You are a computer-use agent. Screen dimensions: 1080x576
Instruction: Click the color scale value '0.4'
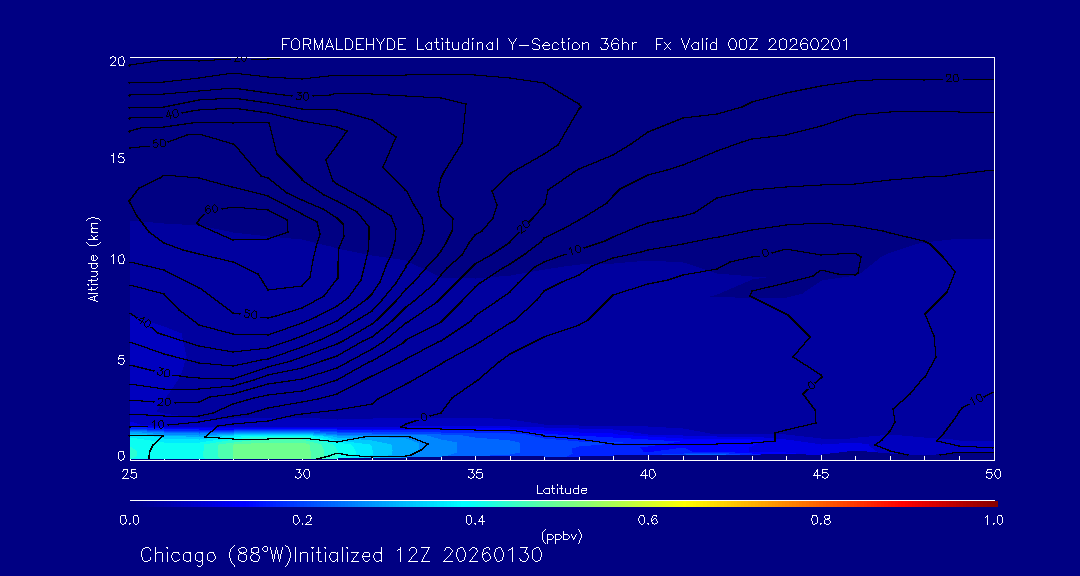[475, 521]
